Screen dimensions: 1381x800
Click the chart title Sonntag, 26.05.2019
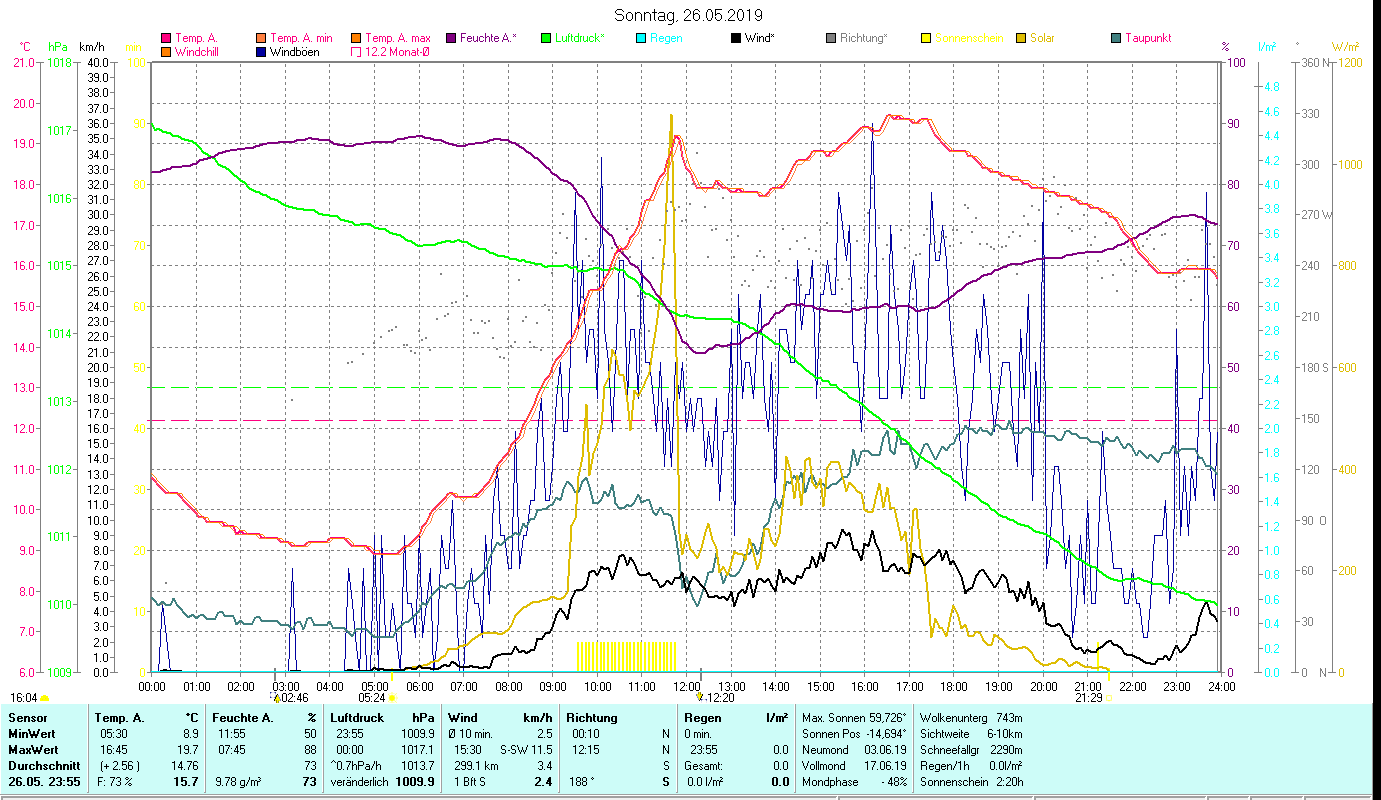(688, 15)
